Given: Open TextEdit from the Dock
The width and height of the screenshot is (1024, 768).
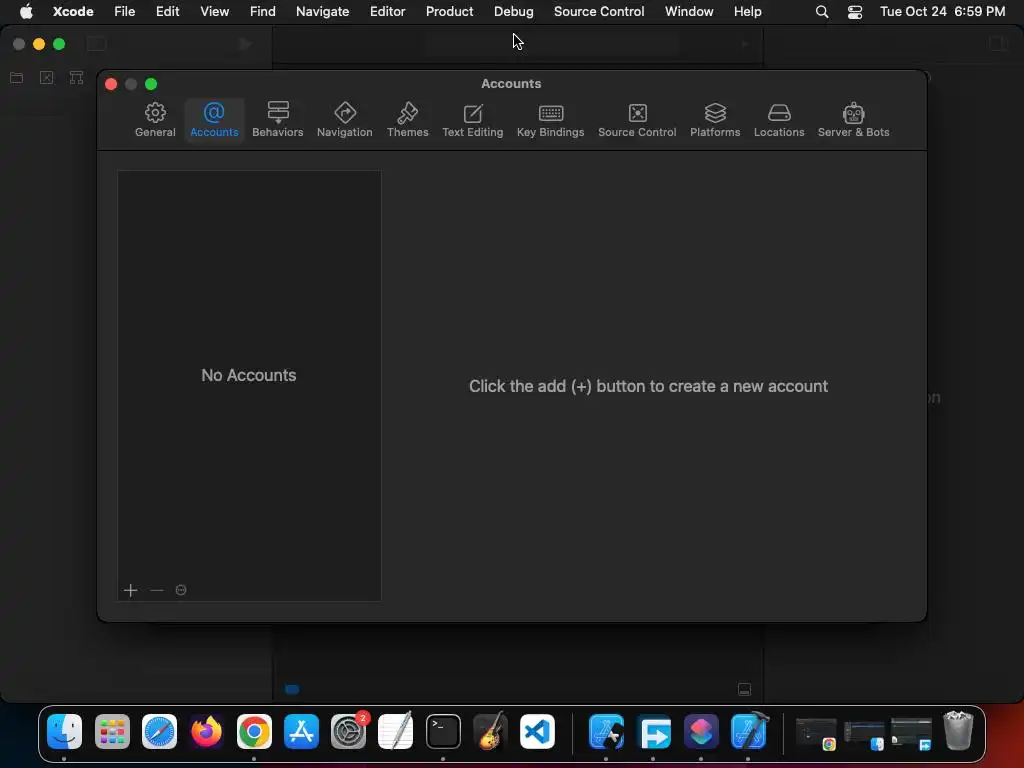Looking at the screenshot, I should click(x=396, y=731).
